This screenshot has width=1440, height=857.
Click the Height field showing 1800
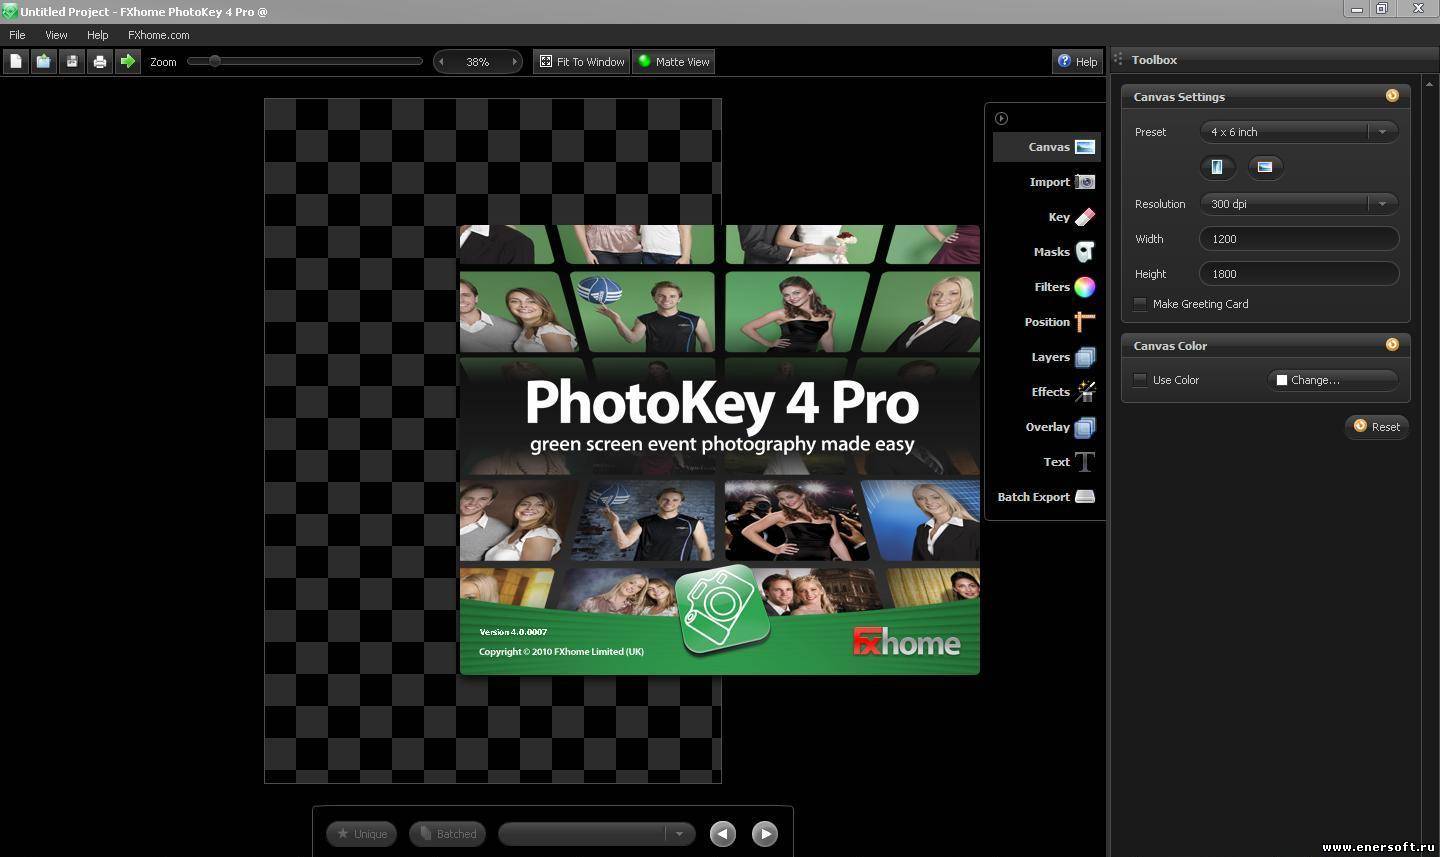[x=1299, y=274]
